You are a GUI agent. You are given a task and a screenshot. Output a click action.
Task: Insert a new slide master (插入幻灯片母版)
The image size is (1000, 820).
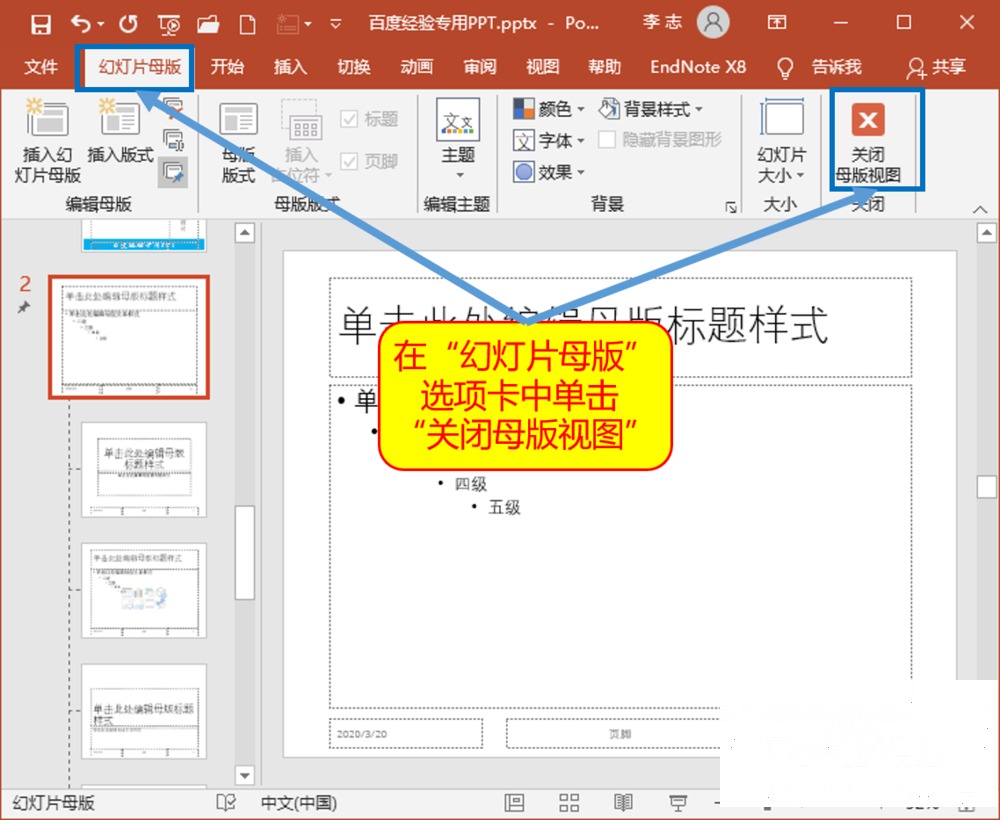pyautogui.click(x=47, y=142)
